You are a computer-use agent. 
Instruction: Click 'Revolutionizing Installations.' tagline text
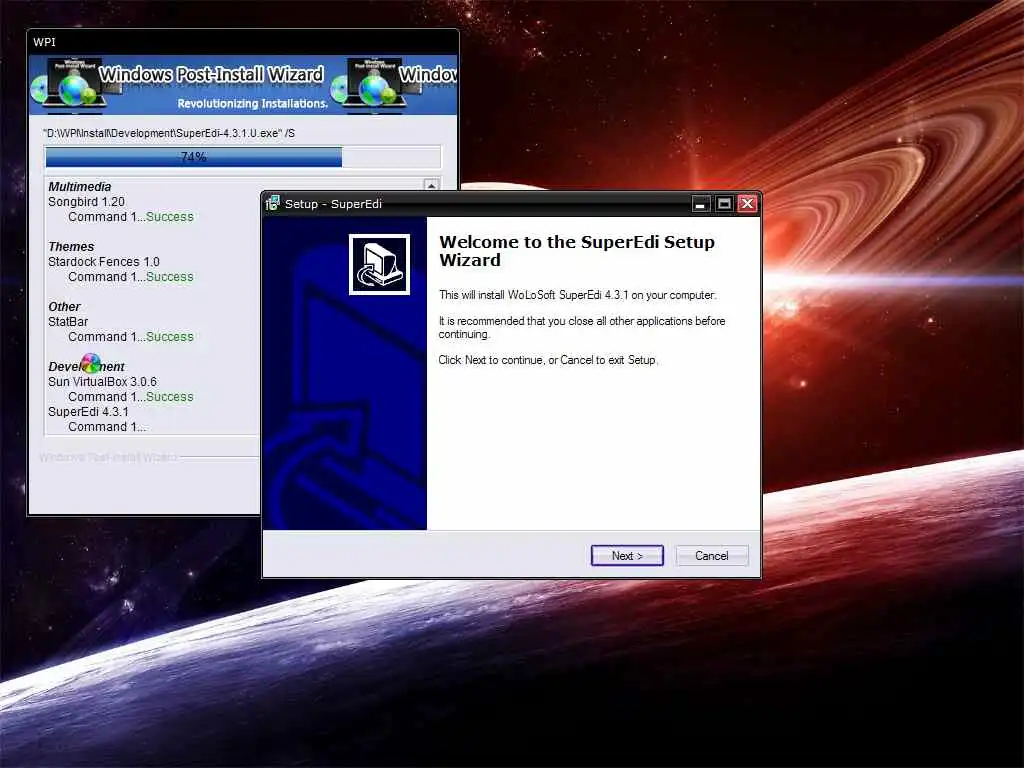pos(252,103)
